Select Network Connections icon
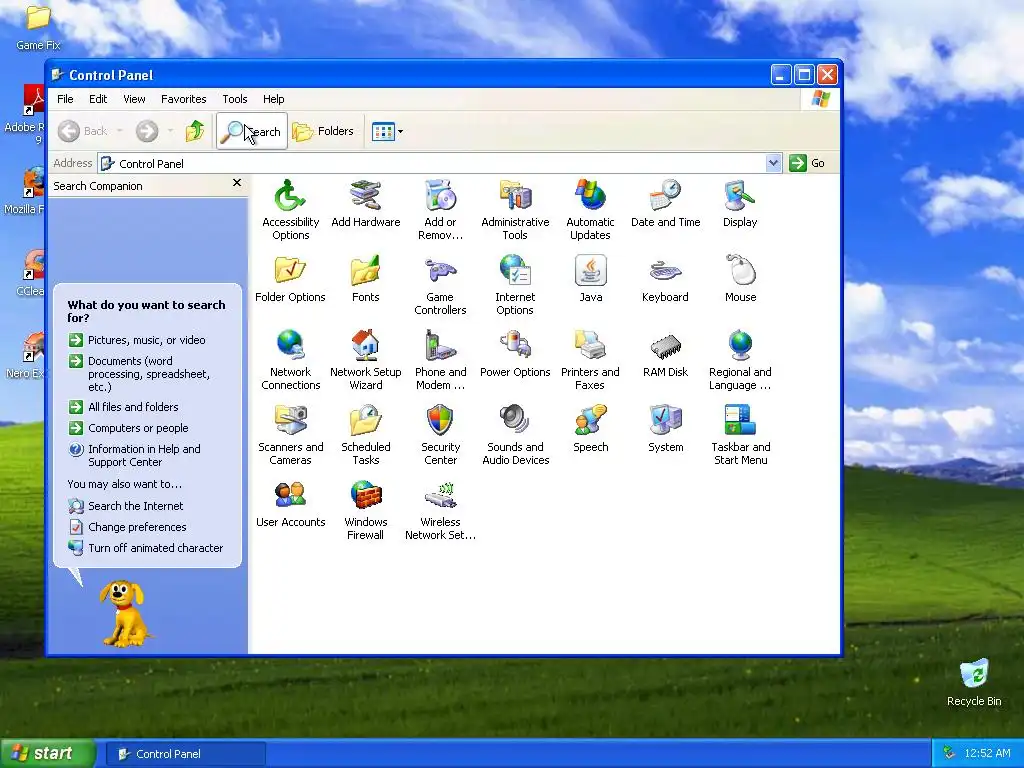The width and height of the screenshot is (1024, 768). pyautogui.click(x=291, y=360)
